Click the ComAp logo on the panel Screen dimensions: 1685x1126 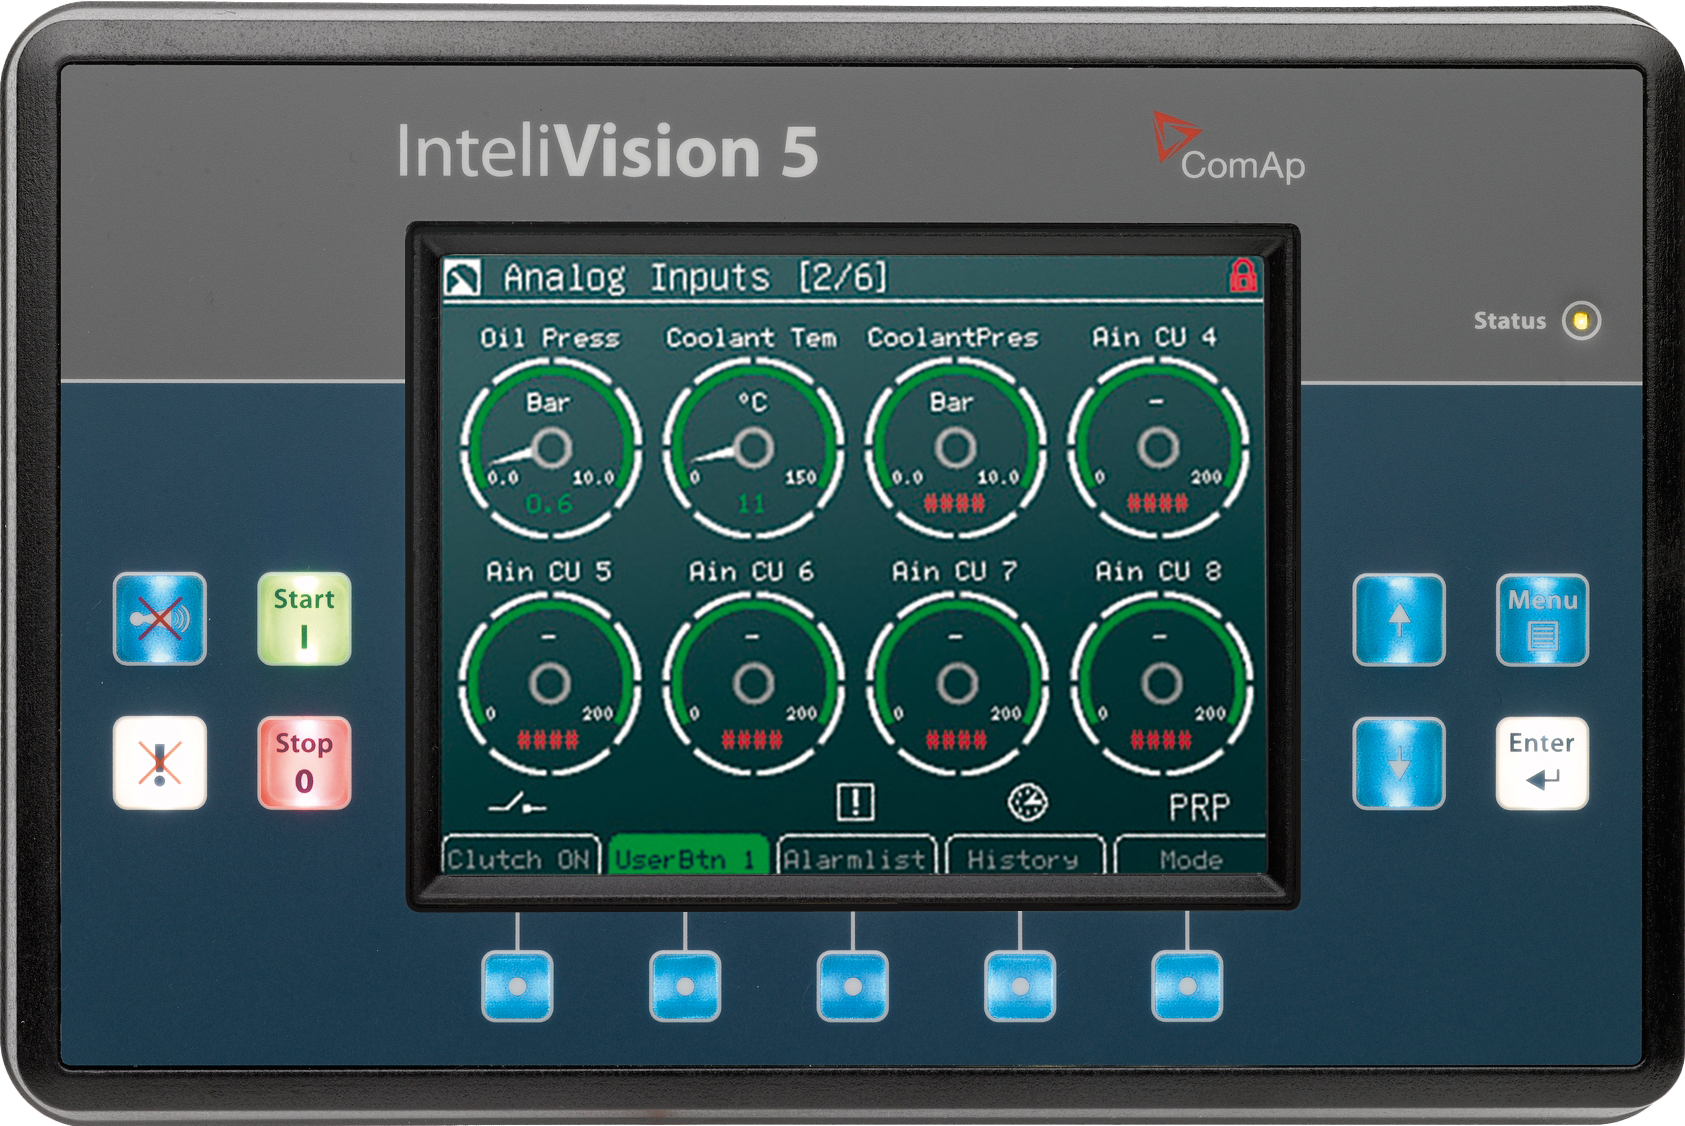pyautogui.click(x=1229, y=148)
